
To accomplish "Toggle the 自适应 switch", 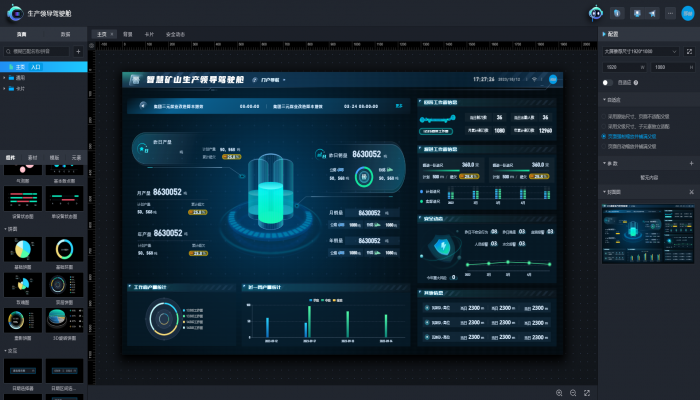I will point(609,82).
